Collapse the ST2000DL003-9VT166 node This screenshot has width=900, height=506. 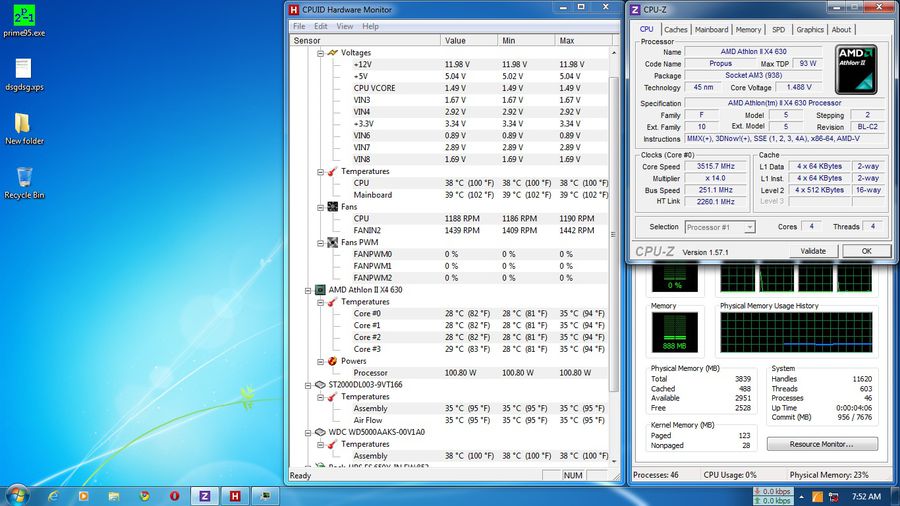point(308,385)
